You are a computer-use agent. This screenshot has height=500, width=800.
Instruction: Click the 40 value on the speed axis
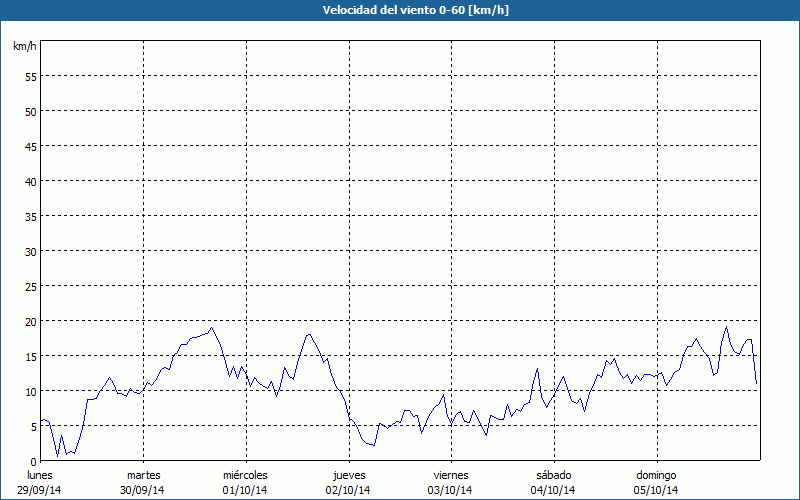[30, 181]
